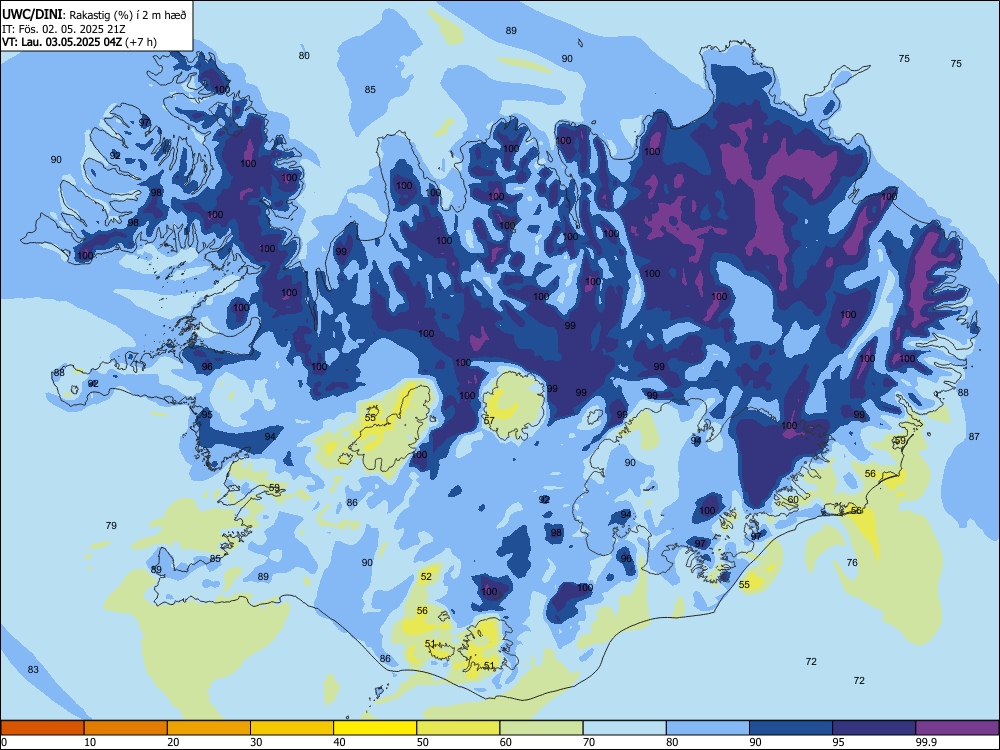Select the medium blue 80–90 legend swatch
This screenshot has height=750, width=1000.
pyautogui.click(x=708, y=728)
